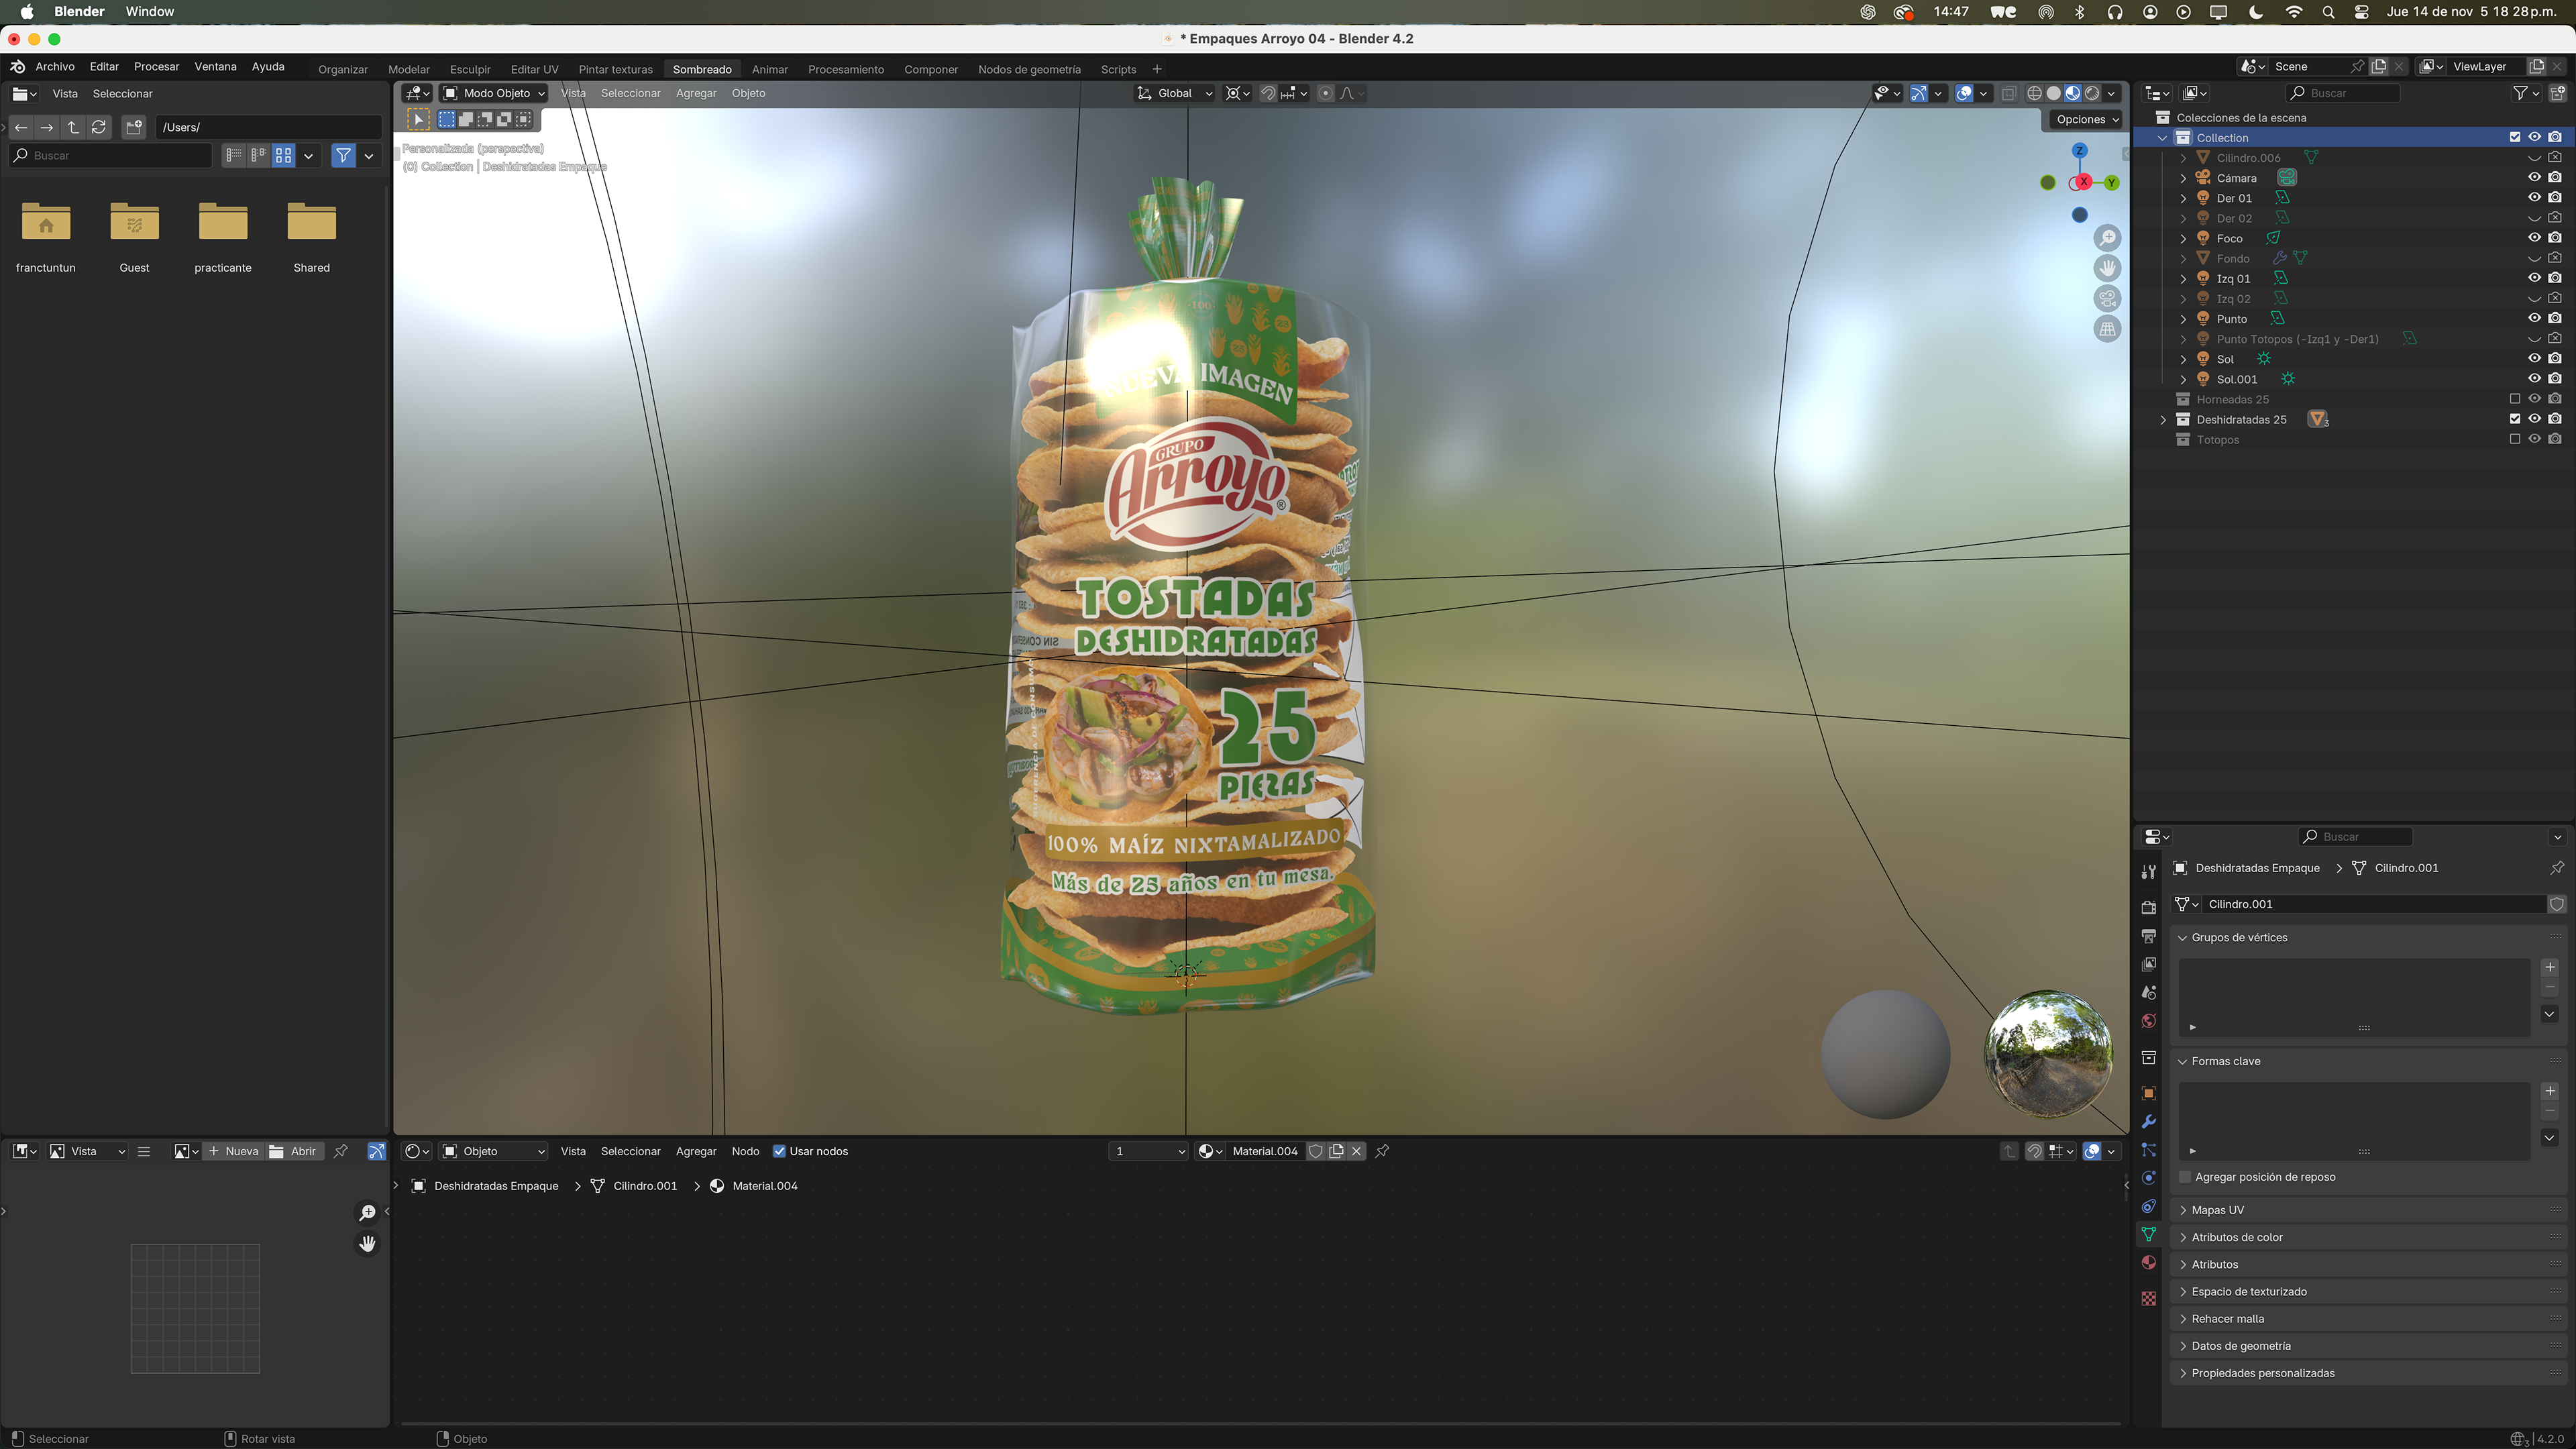The height and width of the screenshot is (1449, 2576).
Task: Open the Agregar menu in node editor
Action: pyautogui.click(x=696, y=1151)
